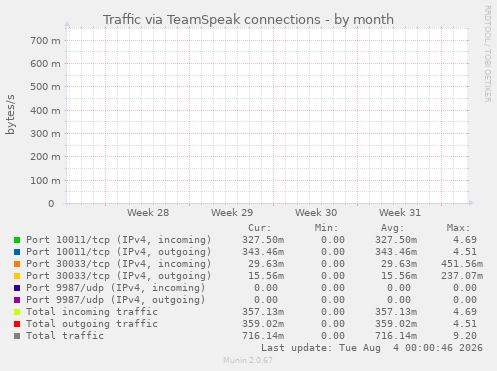The width and height of the screenshot is (497, 371).
Task: Click the lime swatch for Total incoming traffic
Action: (x=17, y=312)
